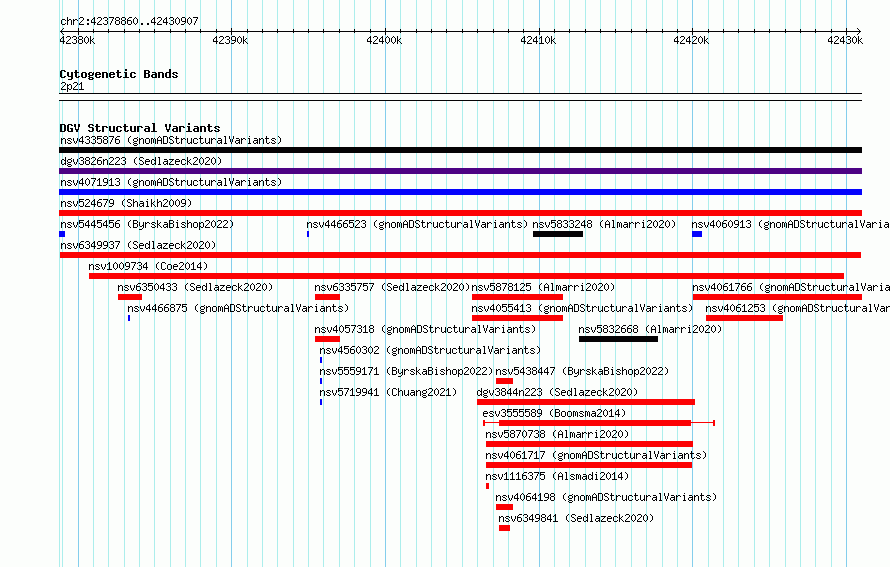890x567 pixels.
Task: Click the nsv4055413 red bar
Action: click(x=517, y=318)
